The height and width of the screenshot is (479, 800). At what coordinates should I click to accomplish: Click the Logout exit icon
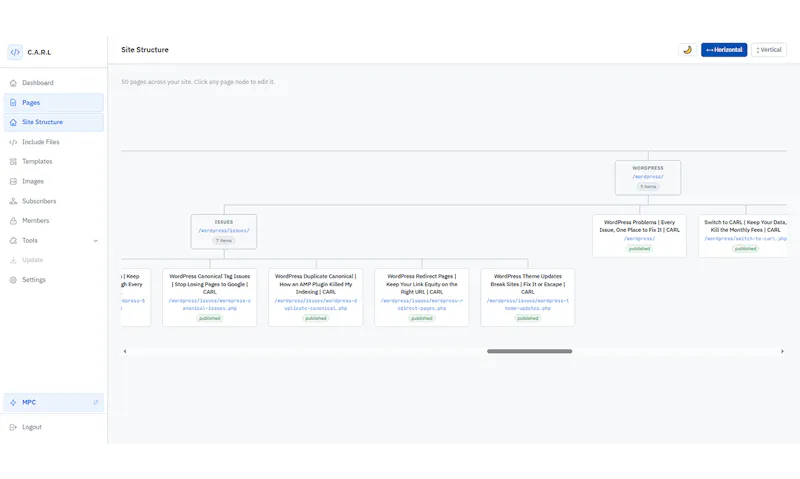coord(13,427)
